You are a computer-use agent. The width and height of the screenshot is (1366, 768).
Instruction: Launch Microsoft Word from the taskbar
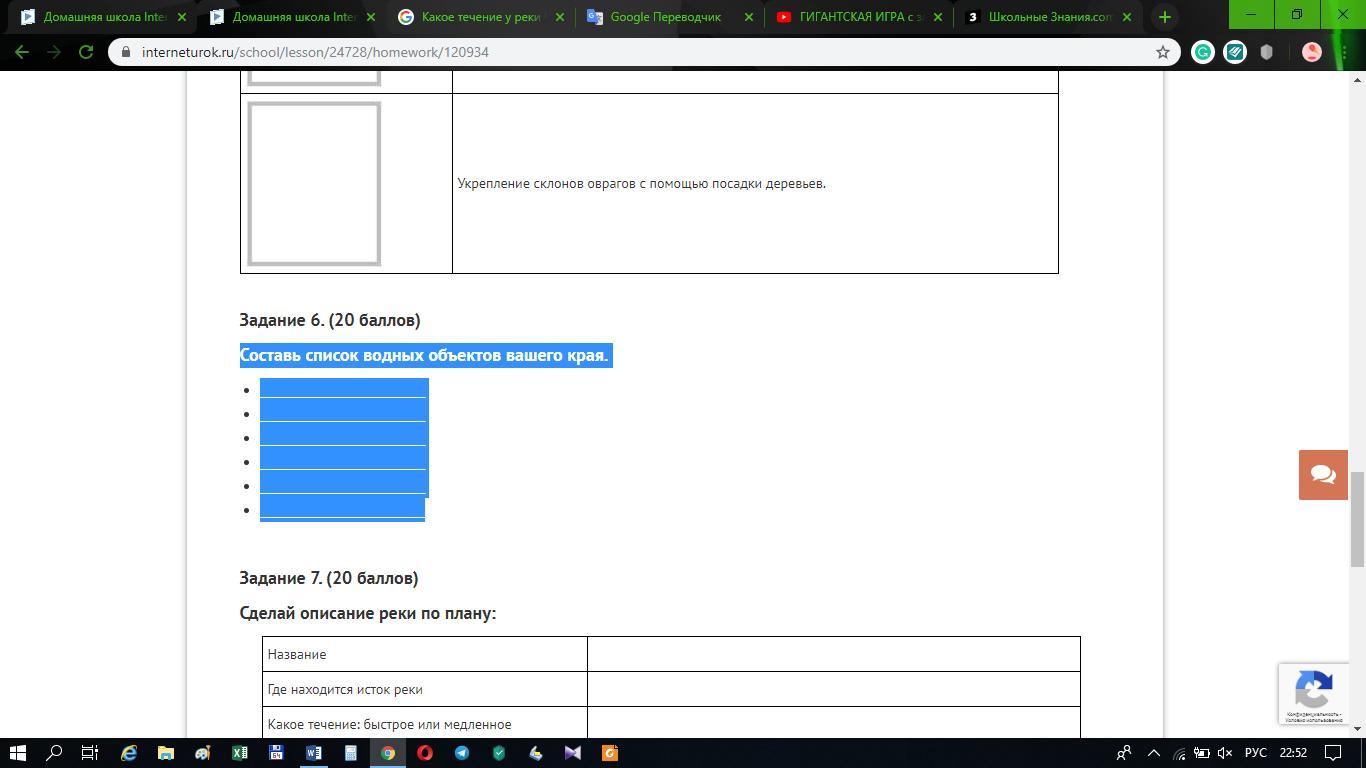[x=314, y=753]
